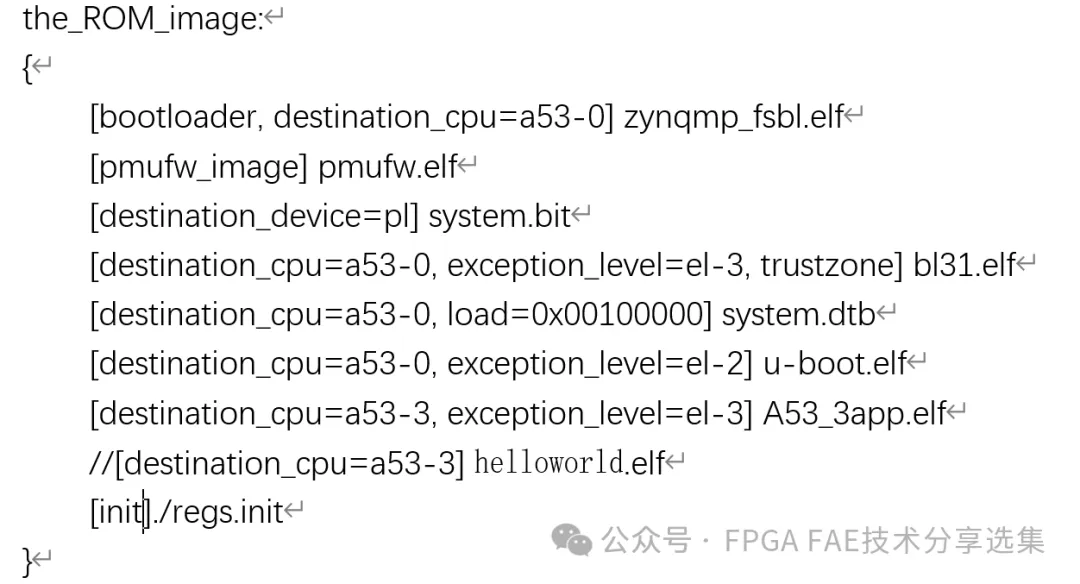Click the ./regs.init path text
The width and height of the screenshot is (1080, 584).
tap(219, 512)
